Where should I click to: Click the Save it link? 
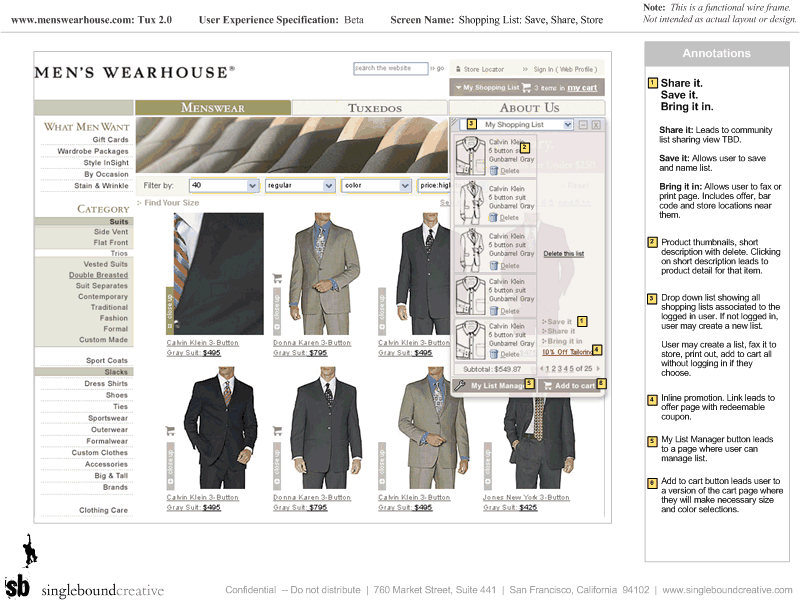tap(559, 321)
